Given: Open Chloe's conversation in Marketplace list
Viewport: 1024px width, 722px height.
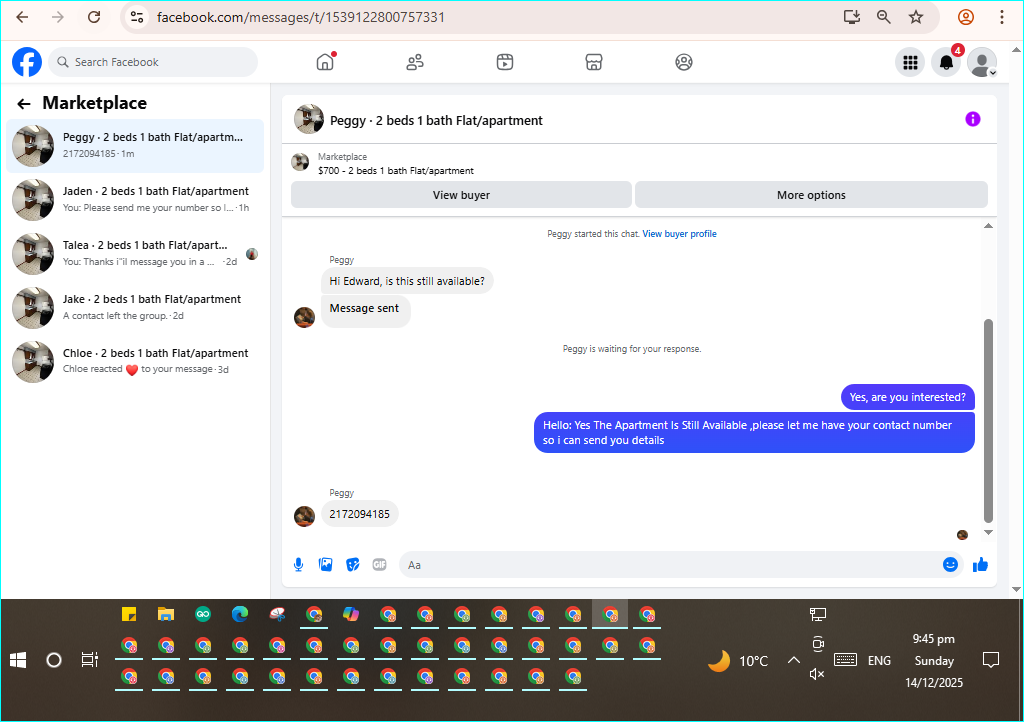Looking at the screenshot, I should coord(135,361).
